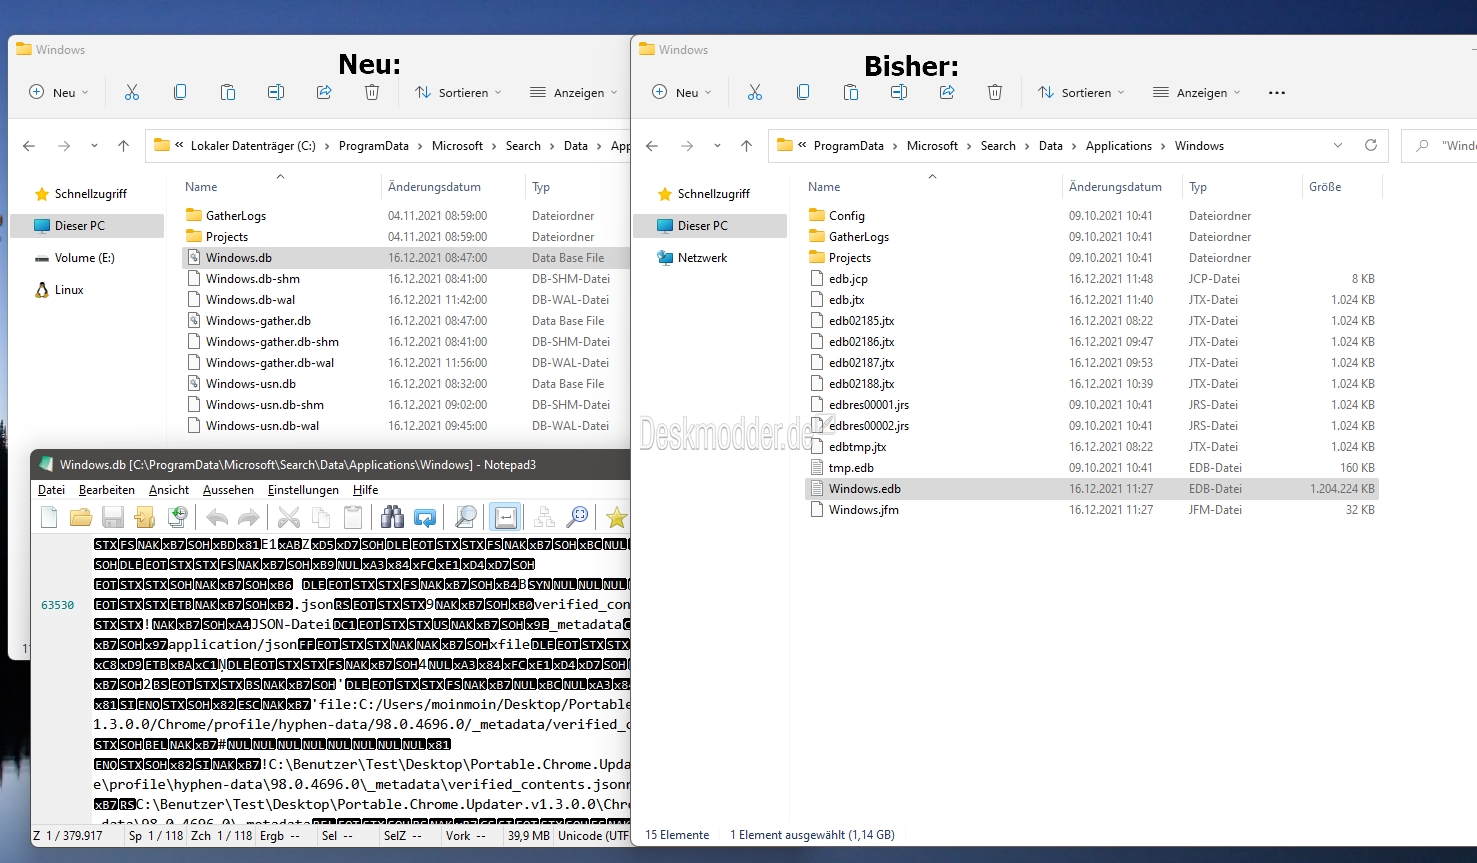
Task: Click Microsoft breadcrumb in right Explorer address bar
Action: point(933,146)
